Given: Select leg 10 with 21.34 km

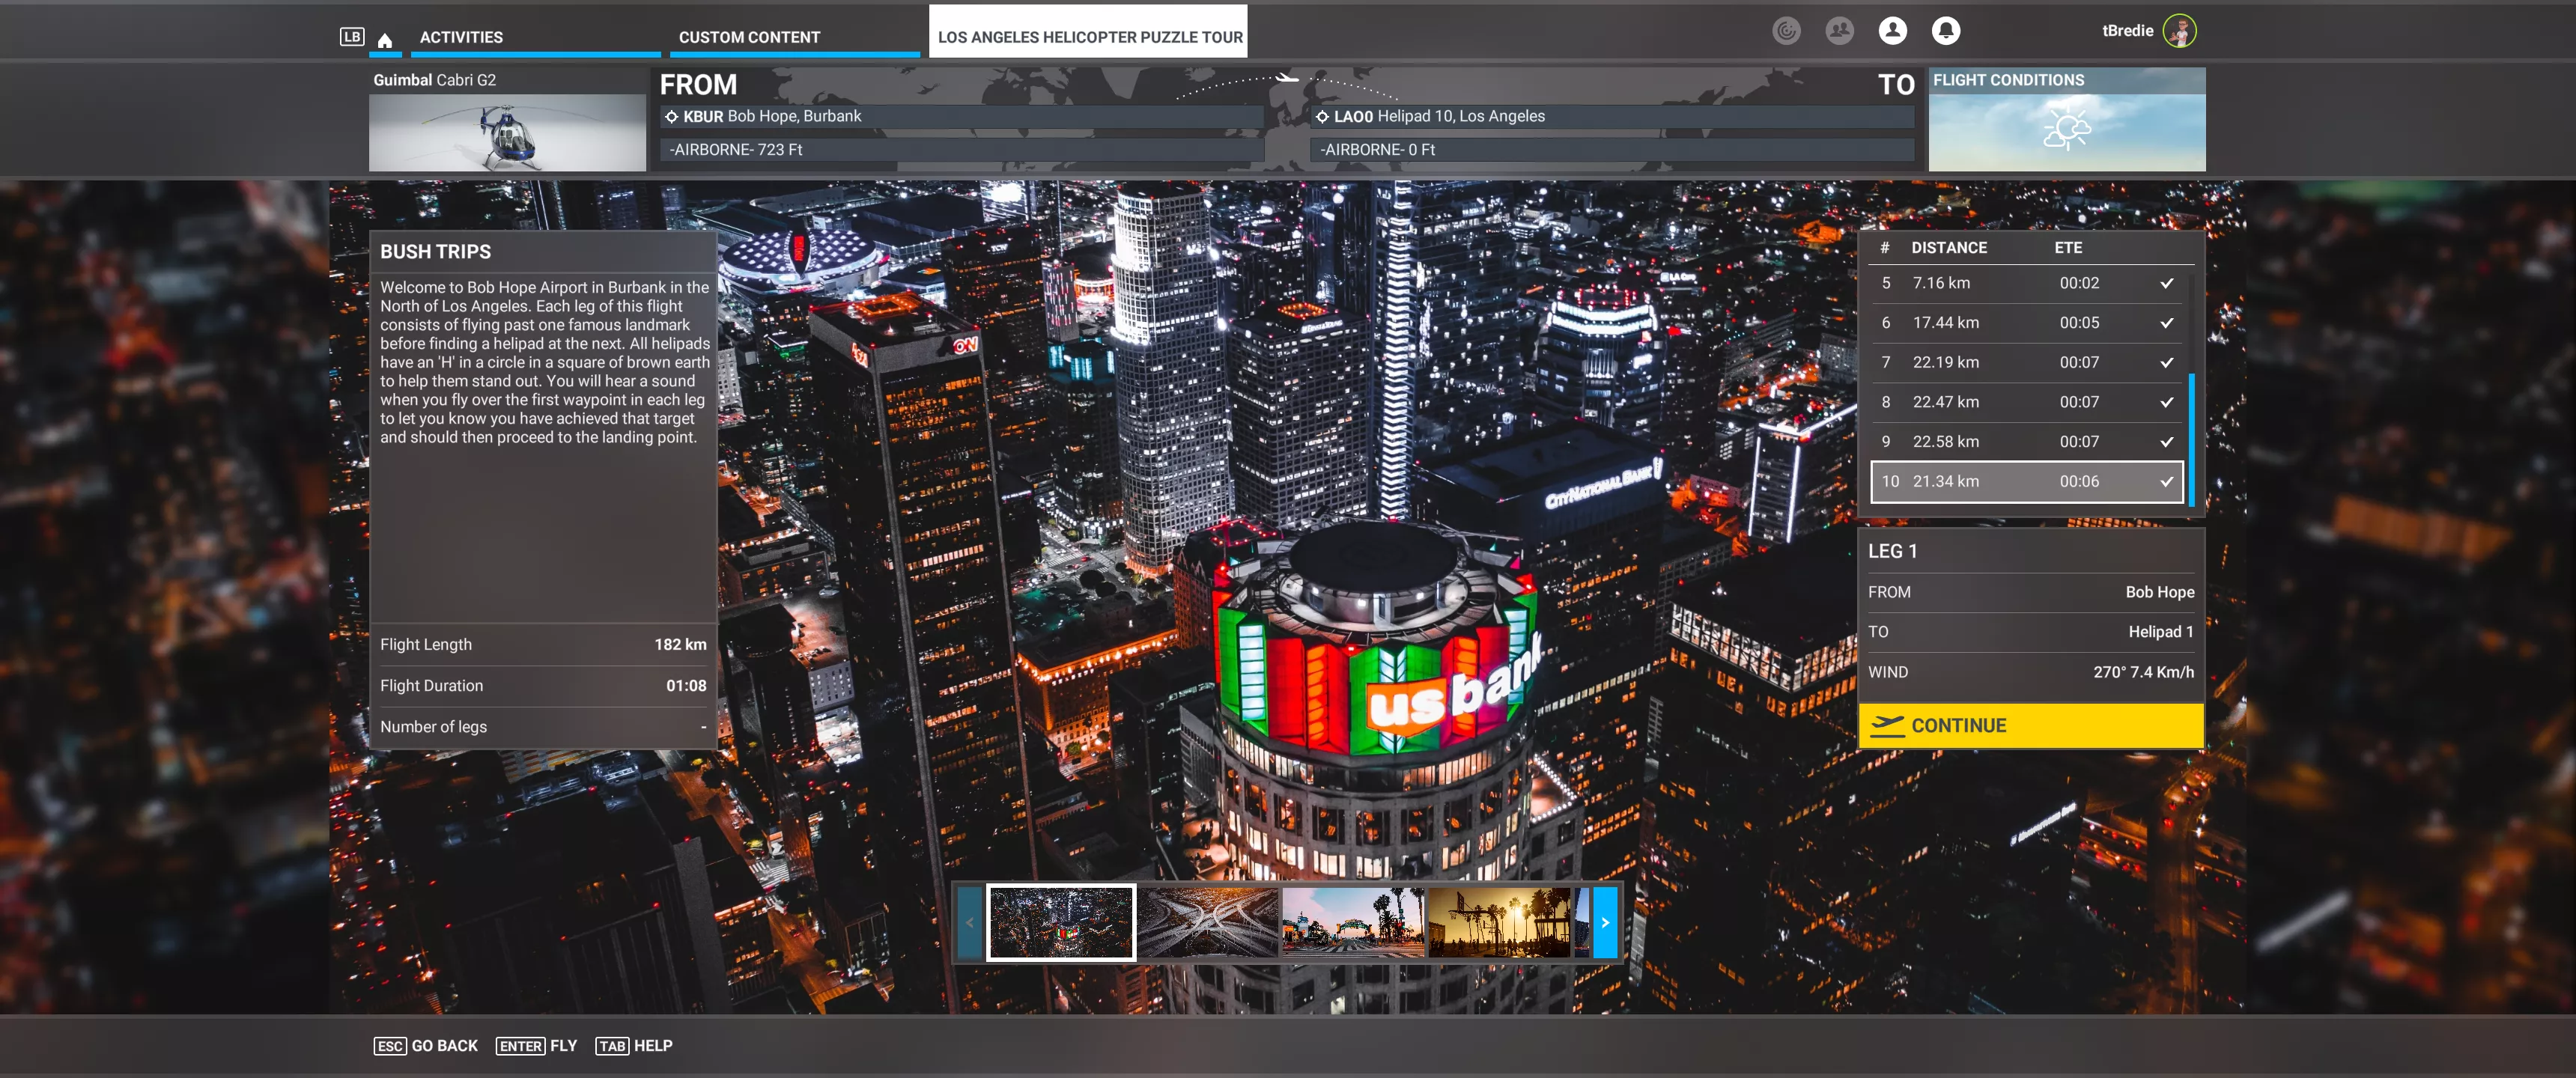Looking at the screenshot, I should 2027,481.
